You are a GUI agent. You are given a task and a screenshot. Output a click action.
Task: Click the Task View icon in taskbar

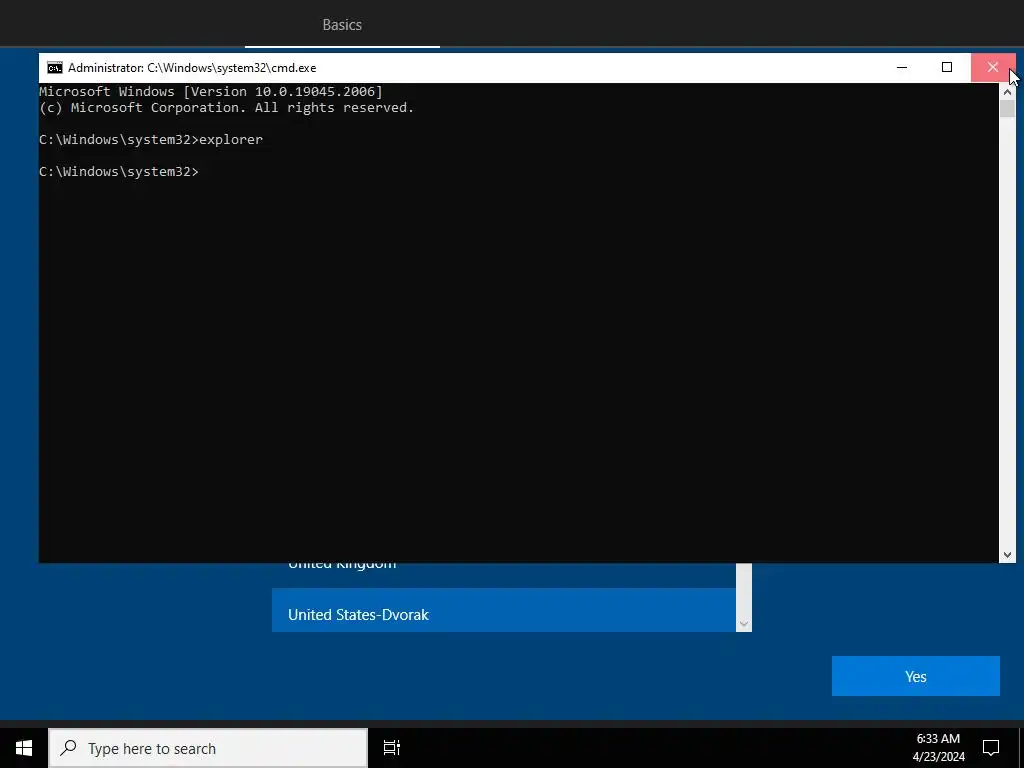tap(392, 748)
